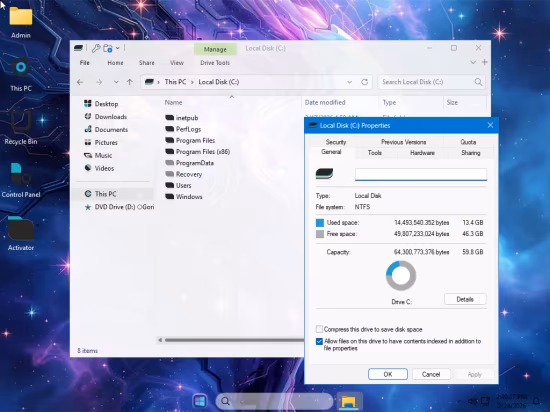Switch to the Tools tab
The width and height of the screenshot is (550, 412).
coord(375,153)
